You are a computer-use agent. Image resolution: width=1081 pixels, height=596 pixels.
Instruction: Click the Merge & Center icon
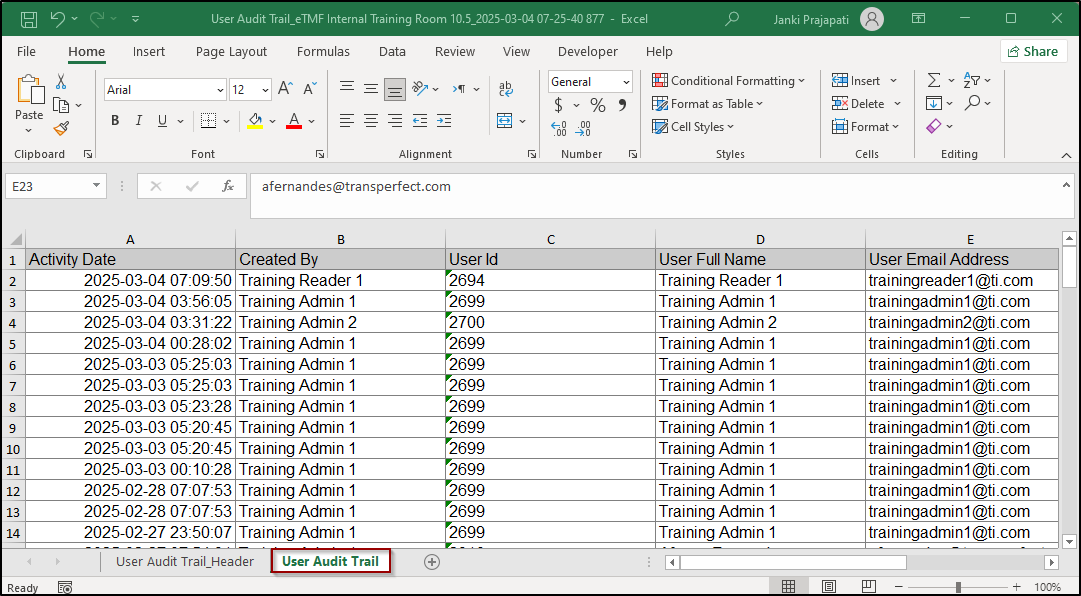[x=505, y=121]
